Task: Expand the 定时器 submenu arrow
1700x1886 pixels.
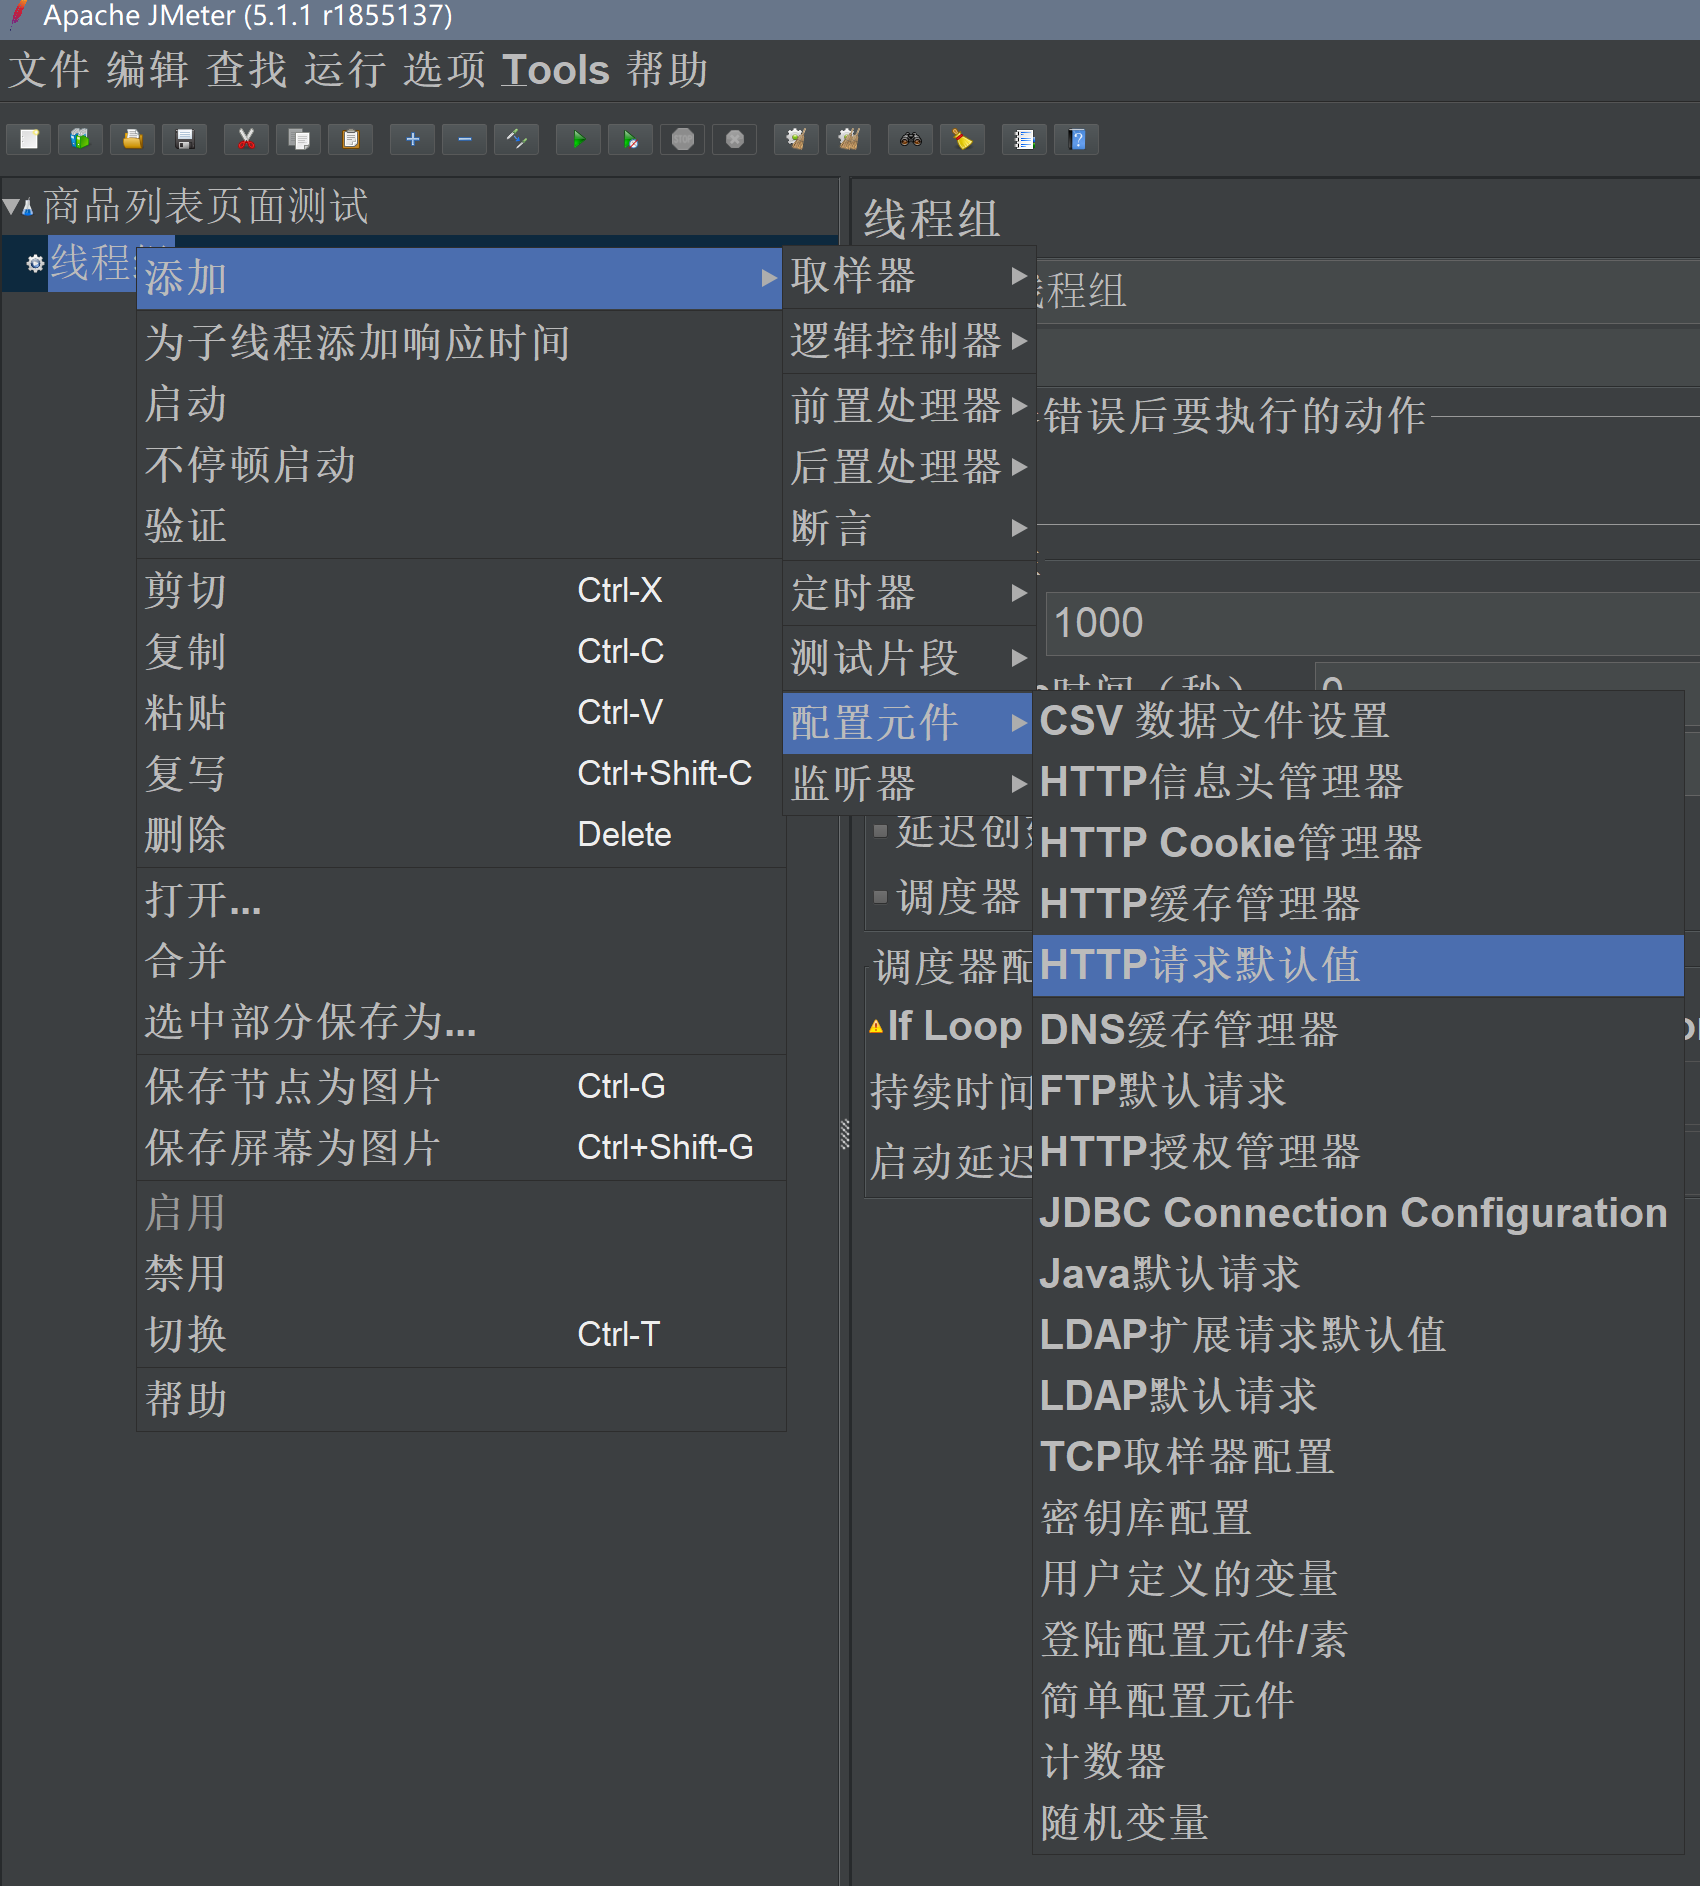Action: [1019, 593]
